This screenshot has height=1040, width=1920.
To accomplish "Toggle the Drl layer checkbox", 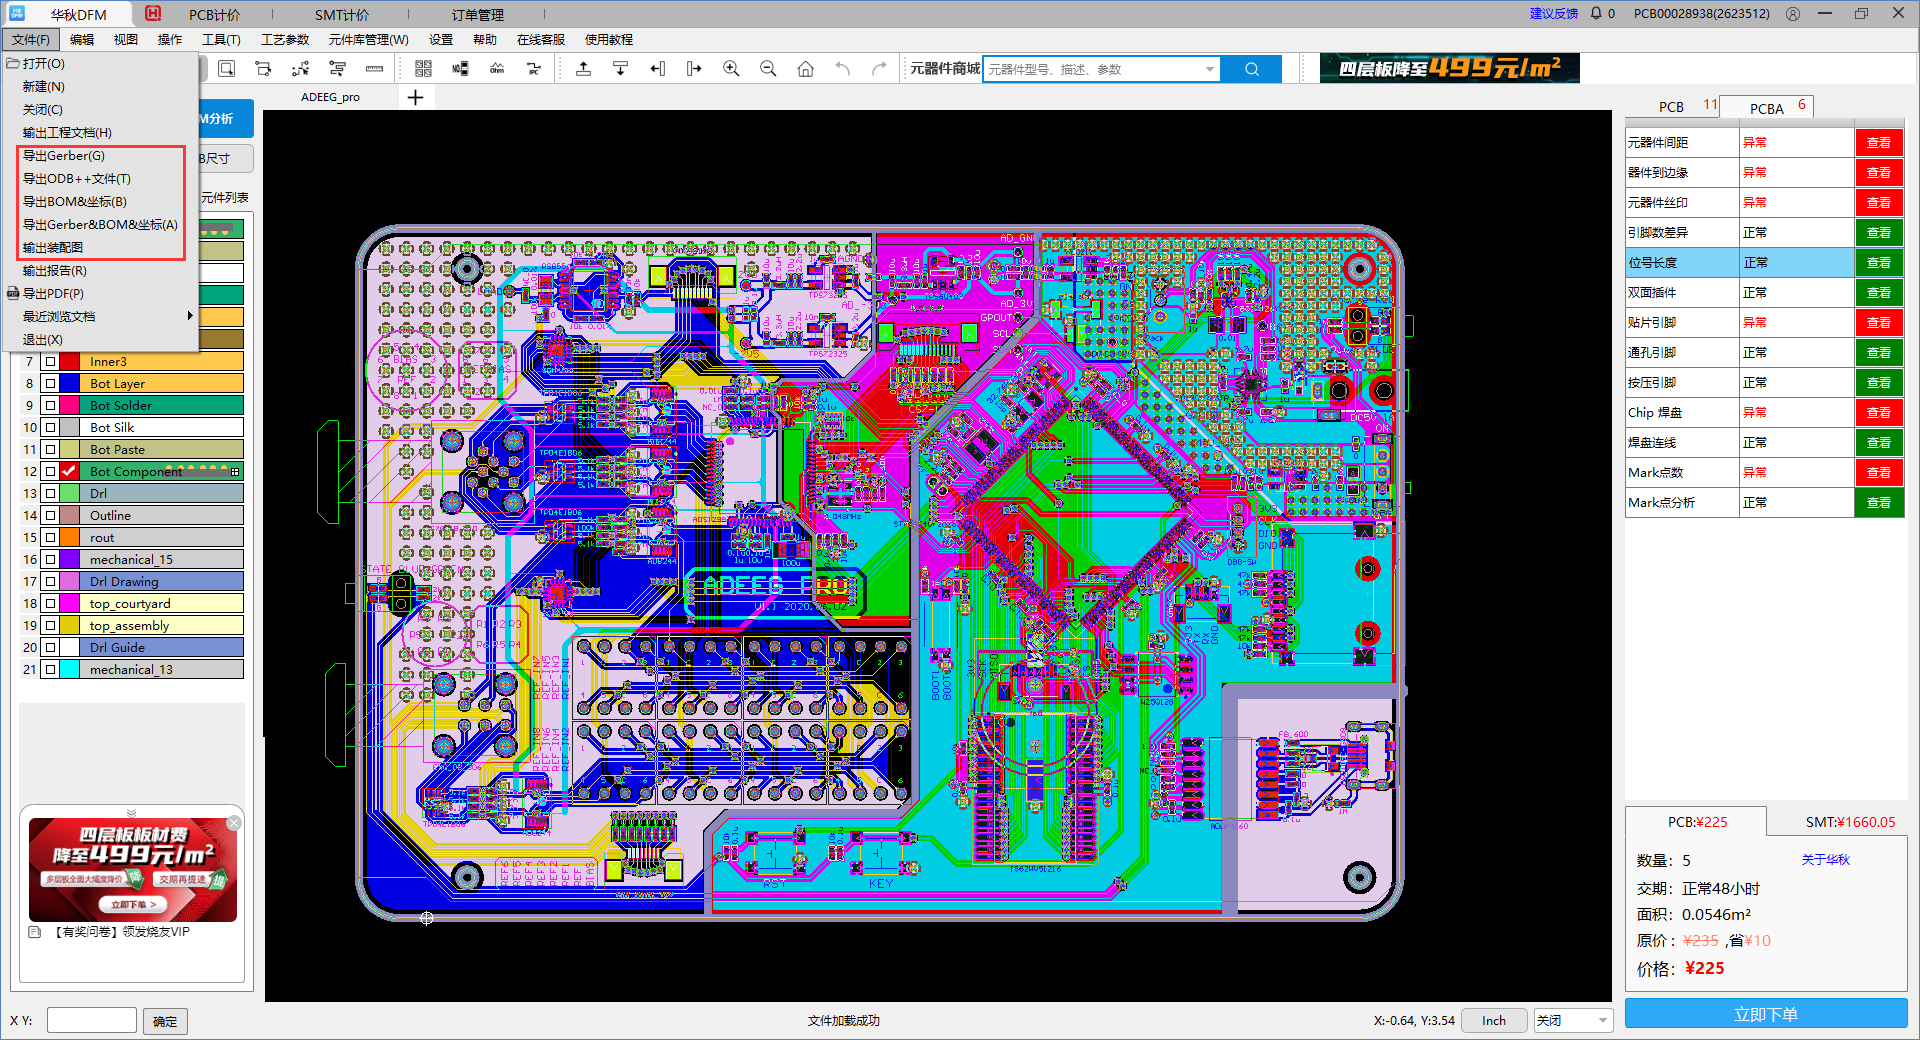I will click(50, 494).
